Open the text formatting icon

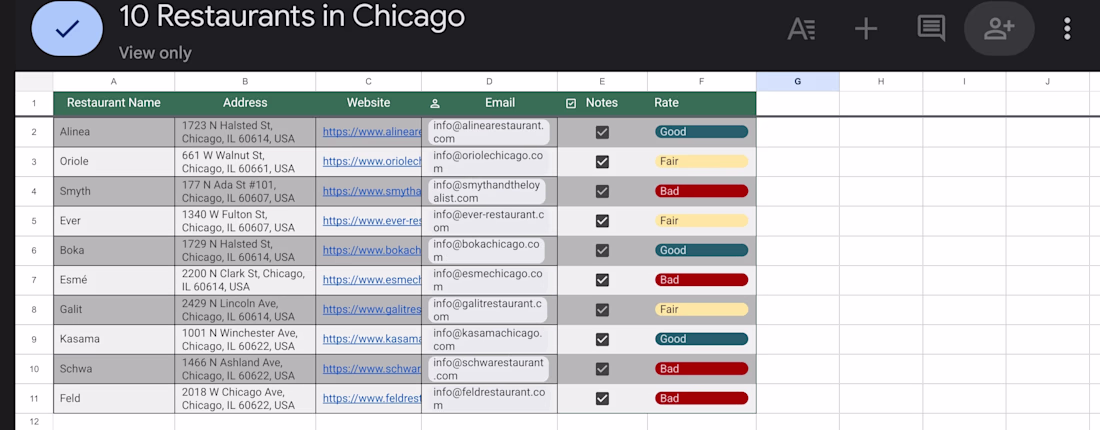coord(801,29)
